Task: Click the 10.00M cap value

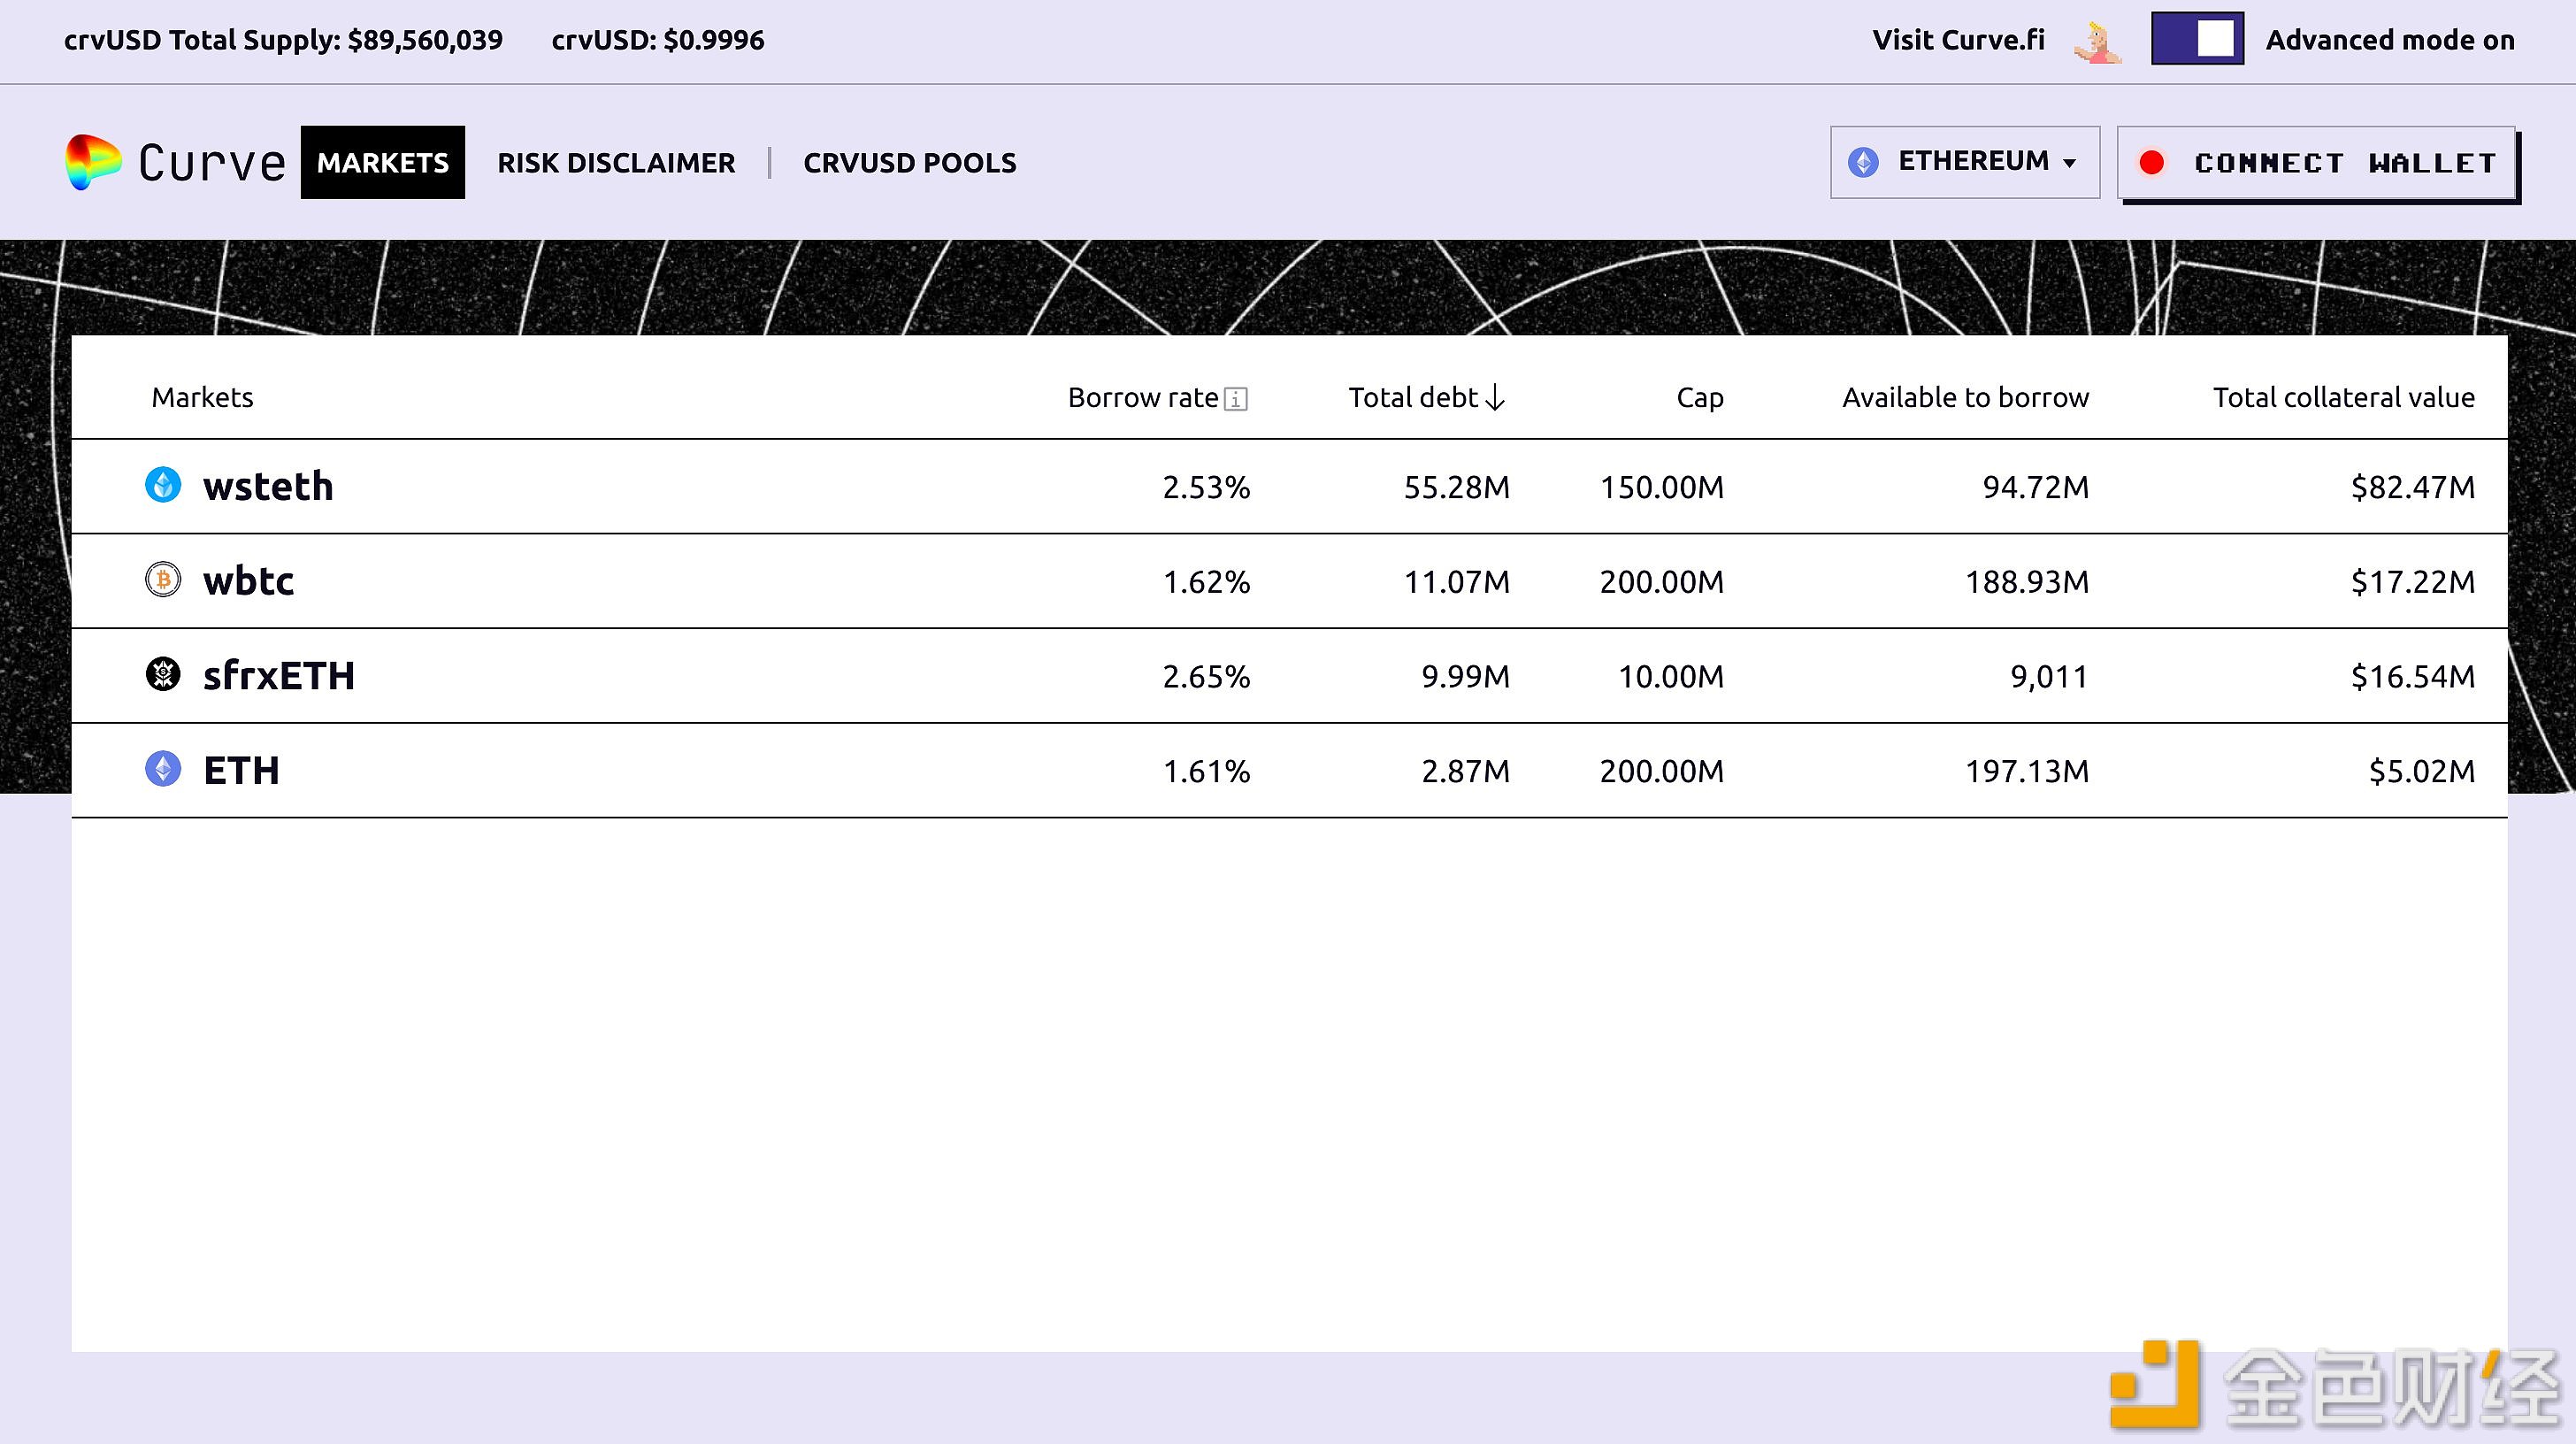Action: pos(1671,677)
